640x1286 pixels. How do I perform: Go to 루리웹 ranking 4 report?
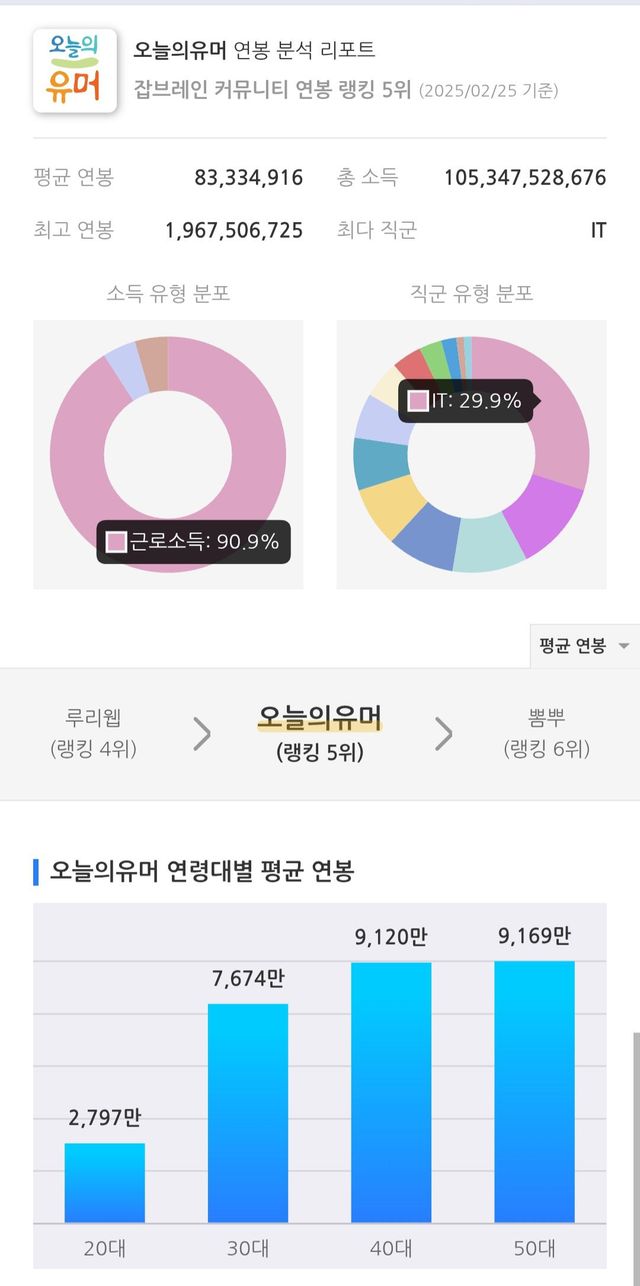pos(93,733)
